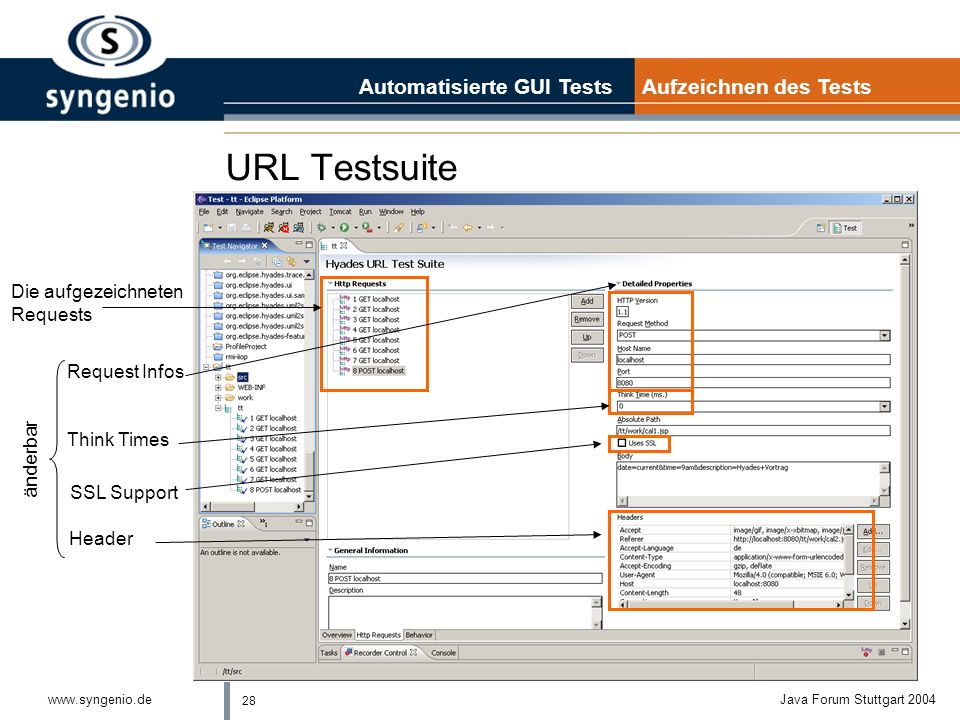
Task: Click the pencil-shaped toolbar icon
Action: pyautogui.click(x=399, y=228)
